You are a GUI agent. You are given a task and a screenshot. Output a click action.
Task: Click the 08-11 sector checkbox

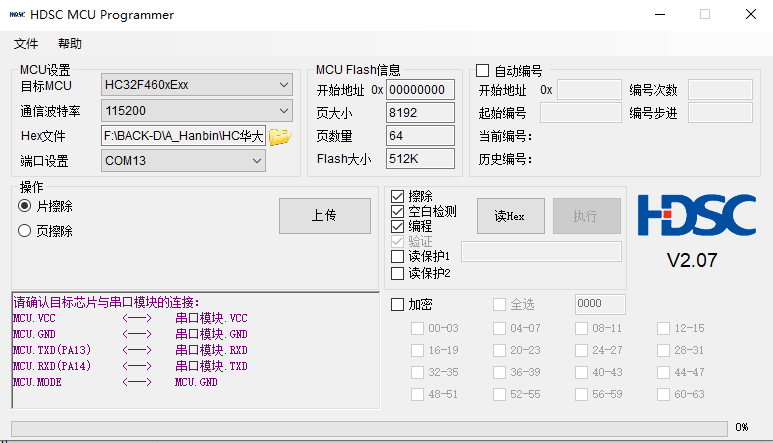tap(582, 328)
